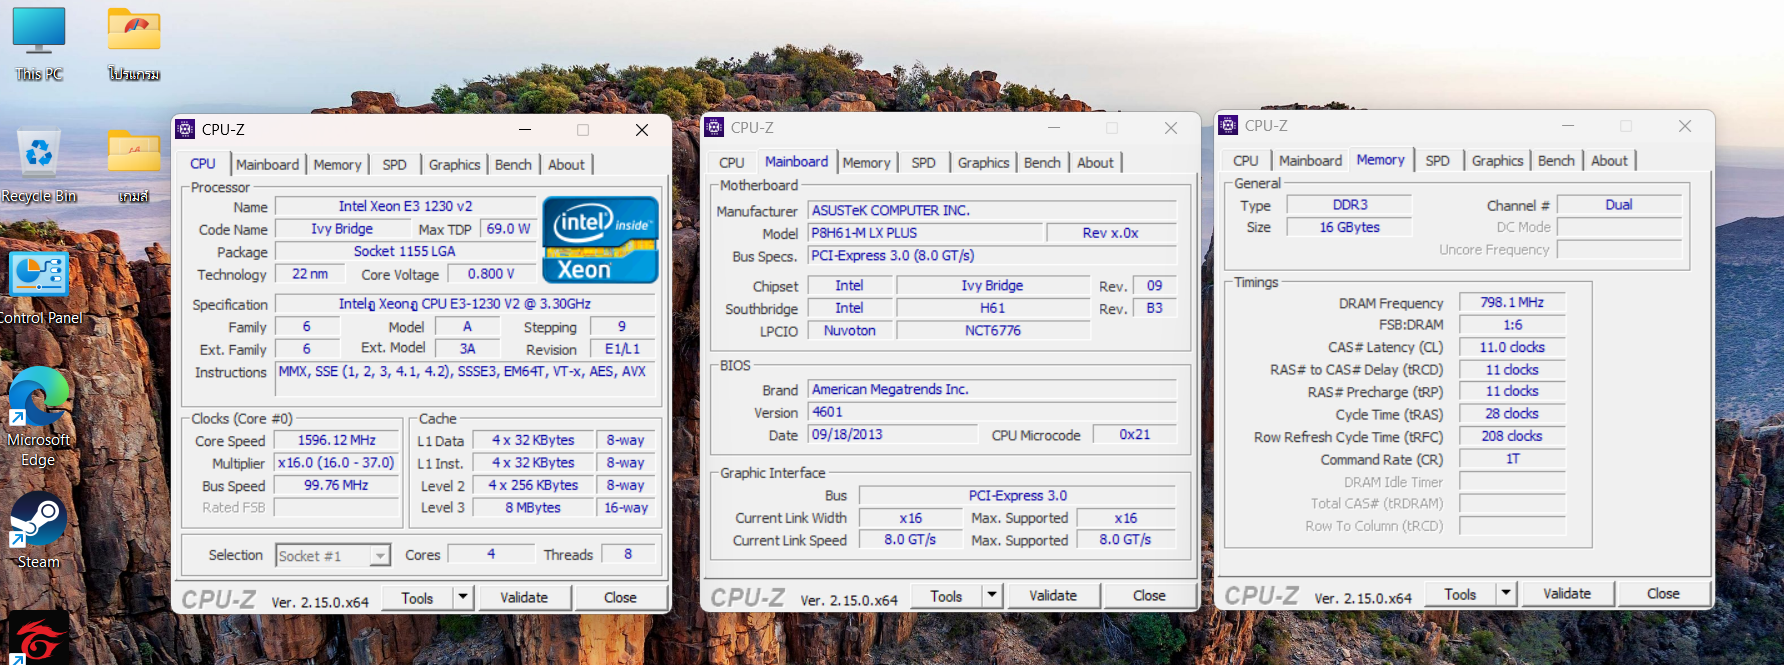1784x665 pixels.
Task: Open the Garena desktop shortcut icon
Action: point(39,638)
